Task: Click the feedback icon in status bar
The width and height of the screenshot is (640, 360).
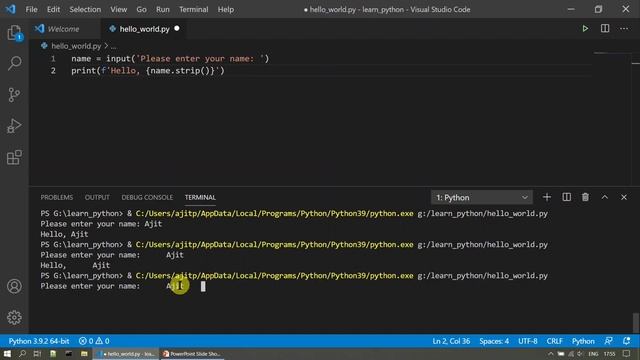Action: pyautogui.click(x=609, y=341)
